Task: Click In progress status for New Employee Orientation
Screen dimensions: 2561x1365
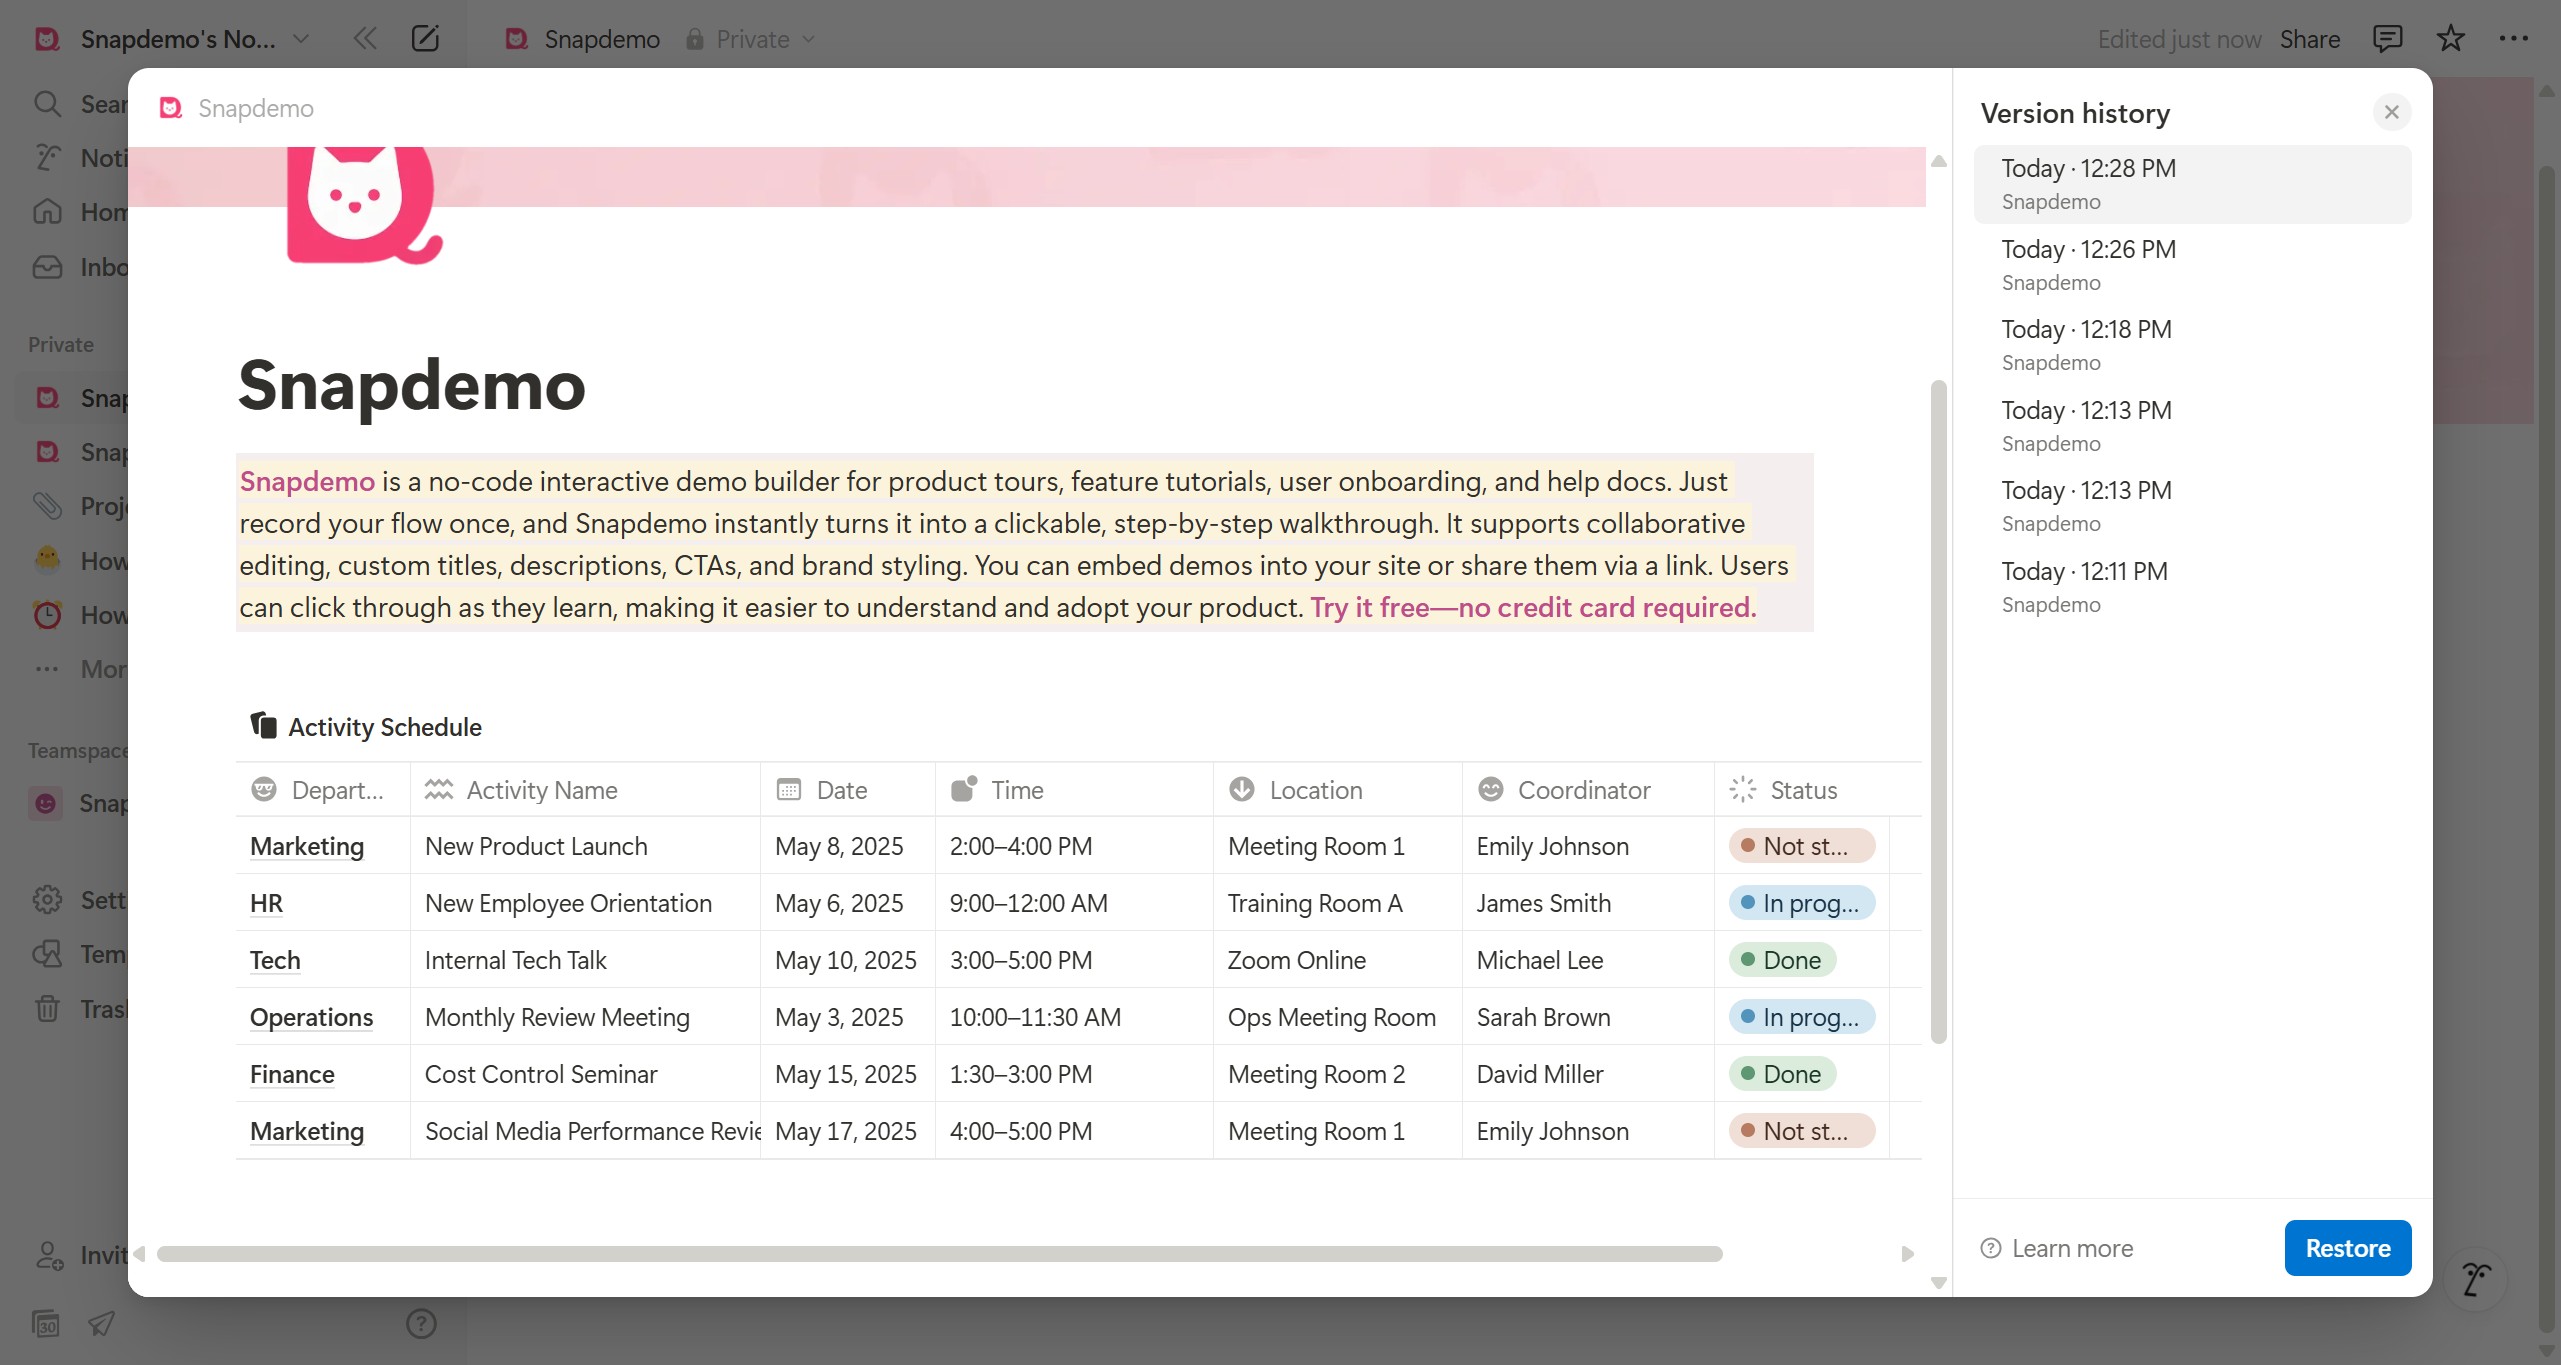Action: coord(1801,903)
